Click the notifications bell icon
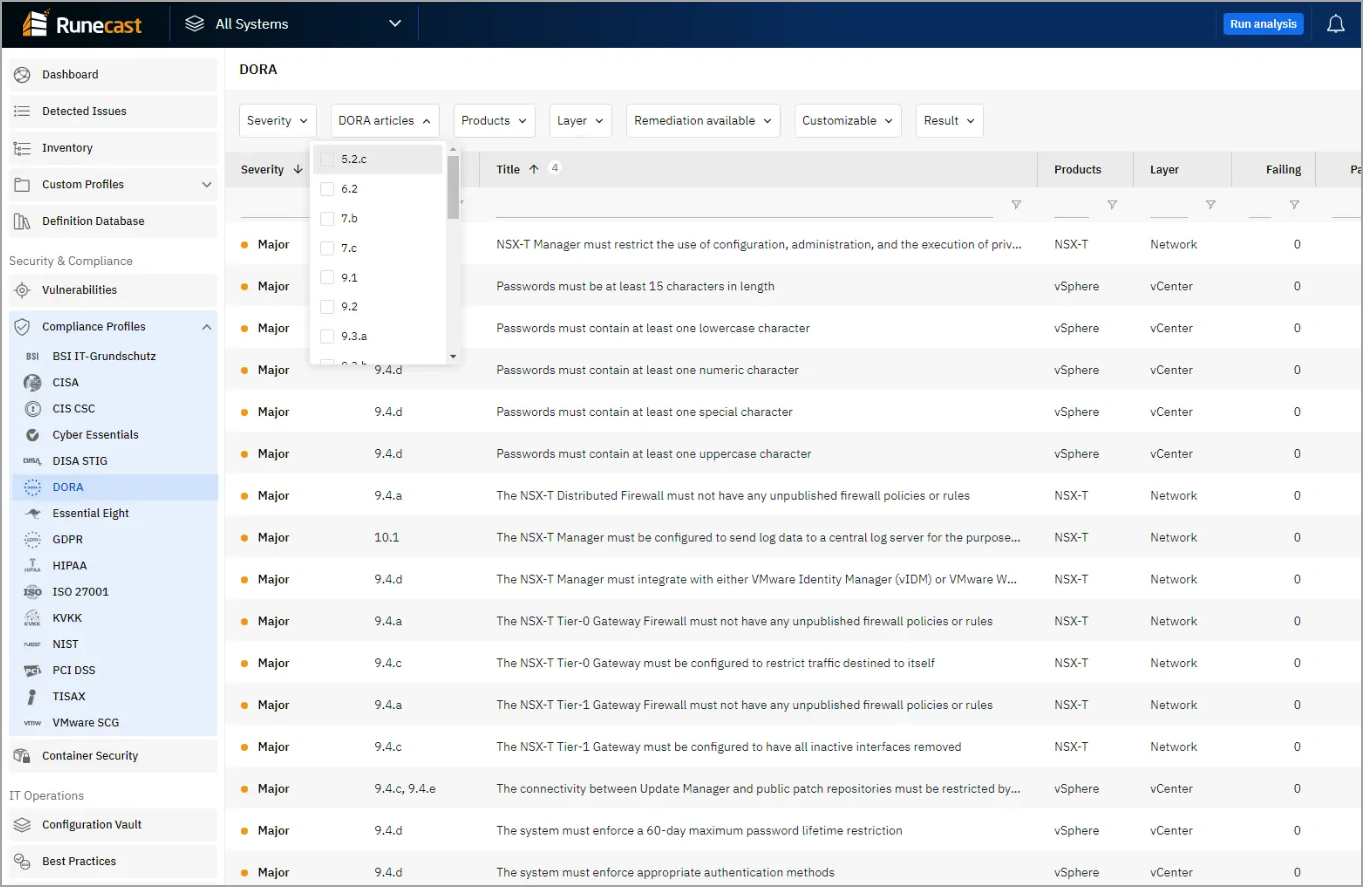 1335,24
